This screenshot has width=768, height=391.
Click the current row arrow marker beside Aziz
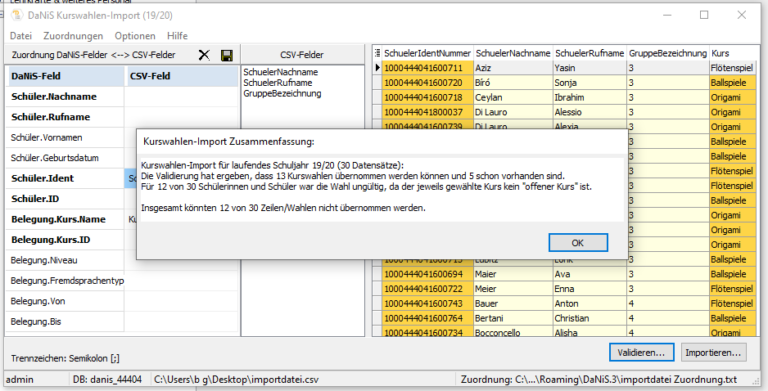[x=378, y=68]
